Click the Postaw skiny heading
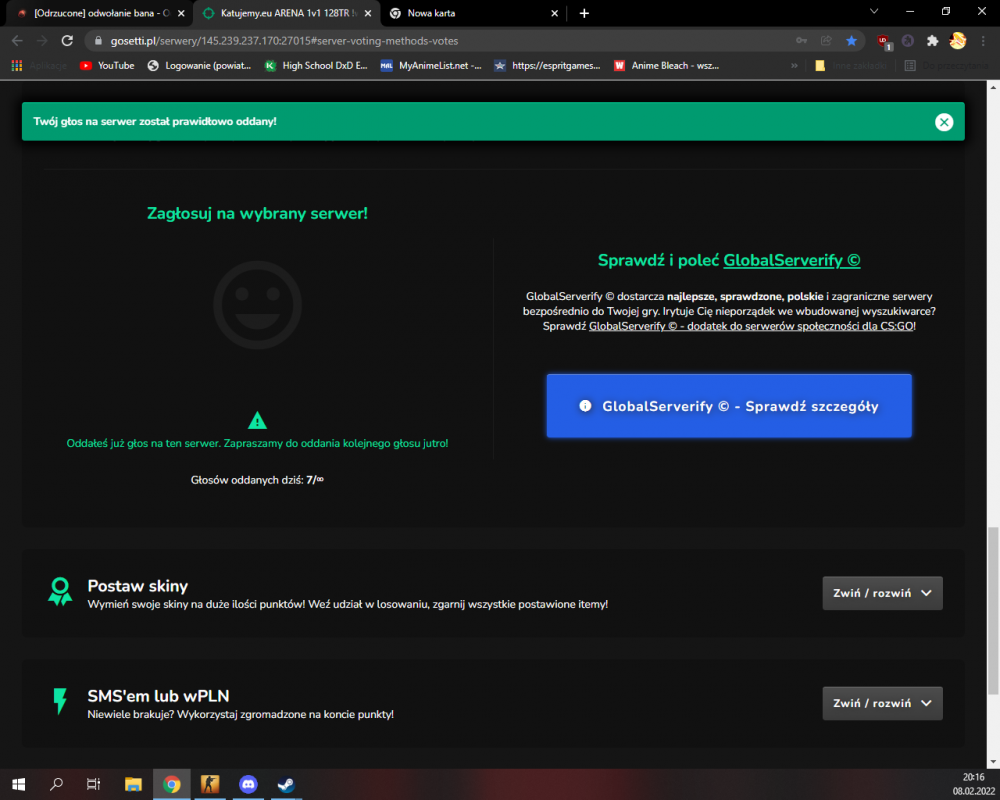The image size is (1000, 800). click(x=138, y=586)
